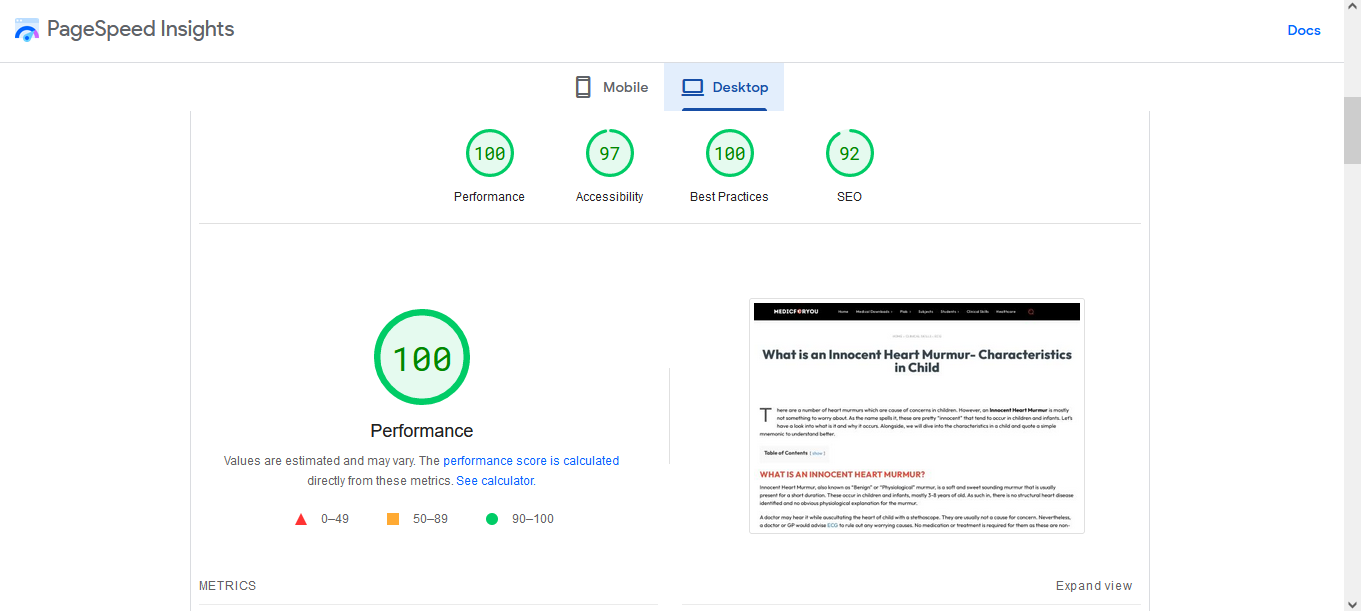
Task: Click the SEO label under gauge
Action: (x=849, y=197)
